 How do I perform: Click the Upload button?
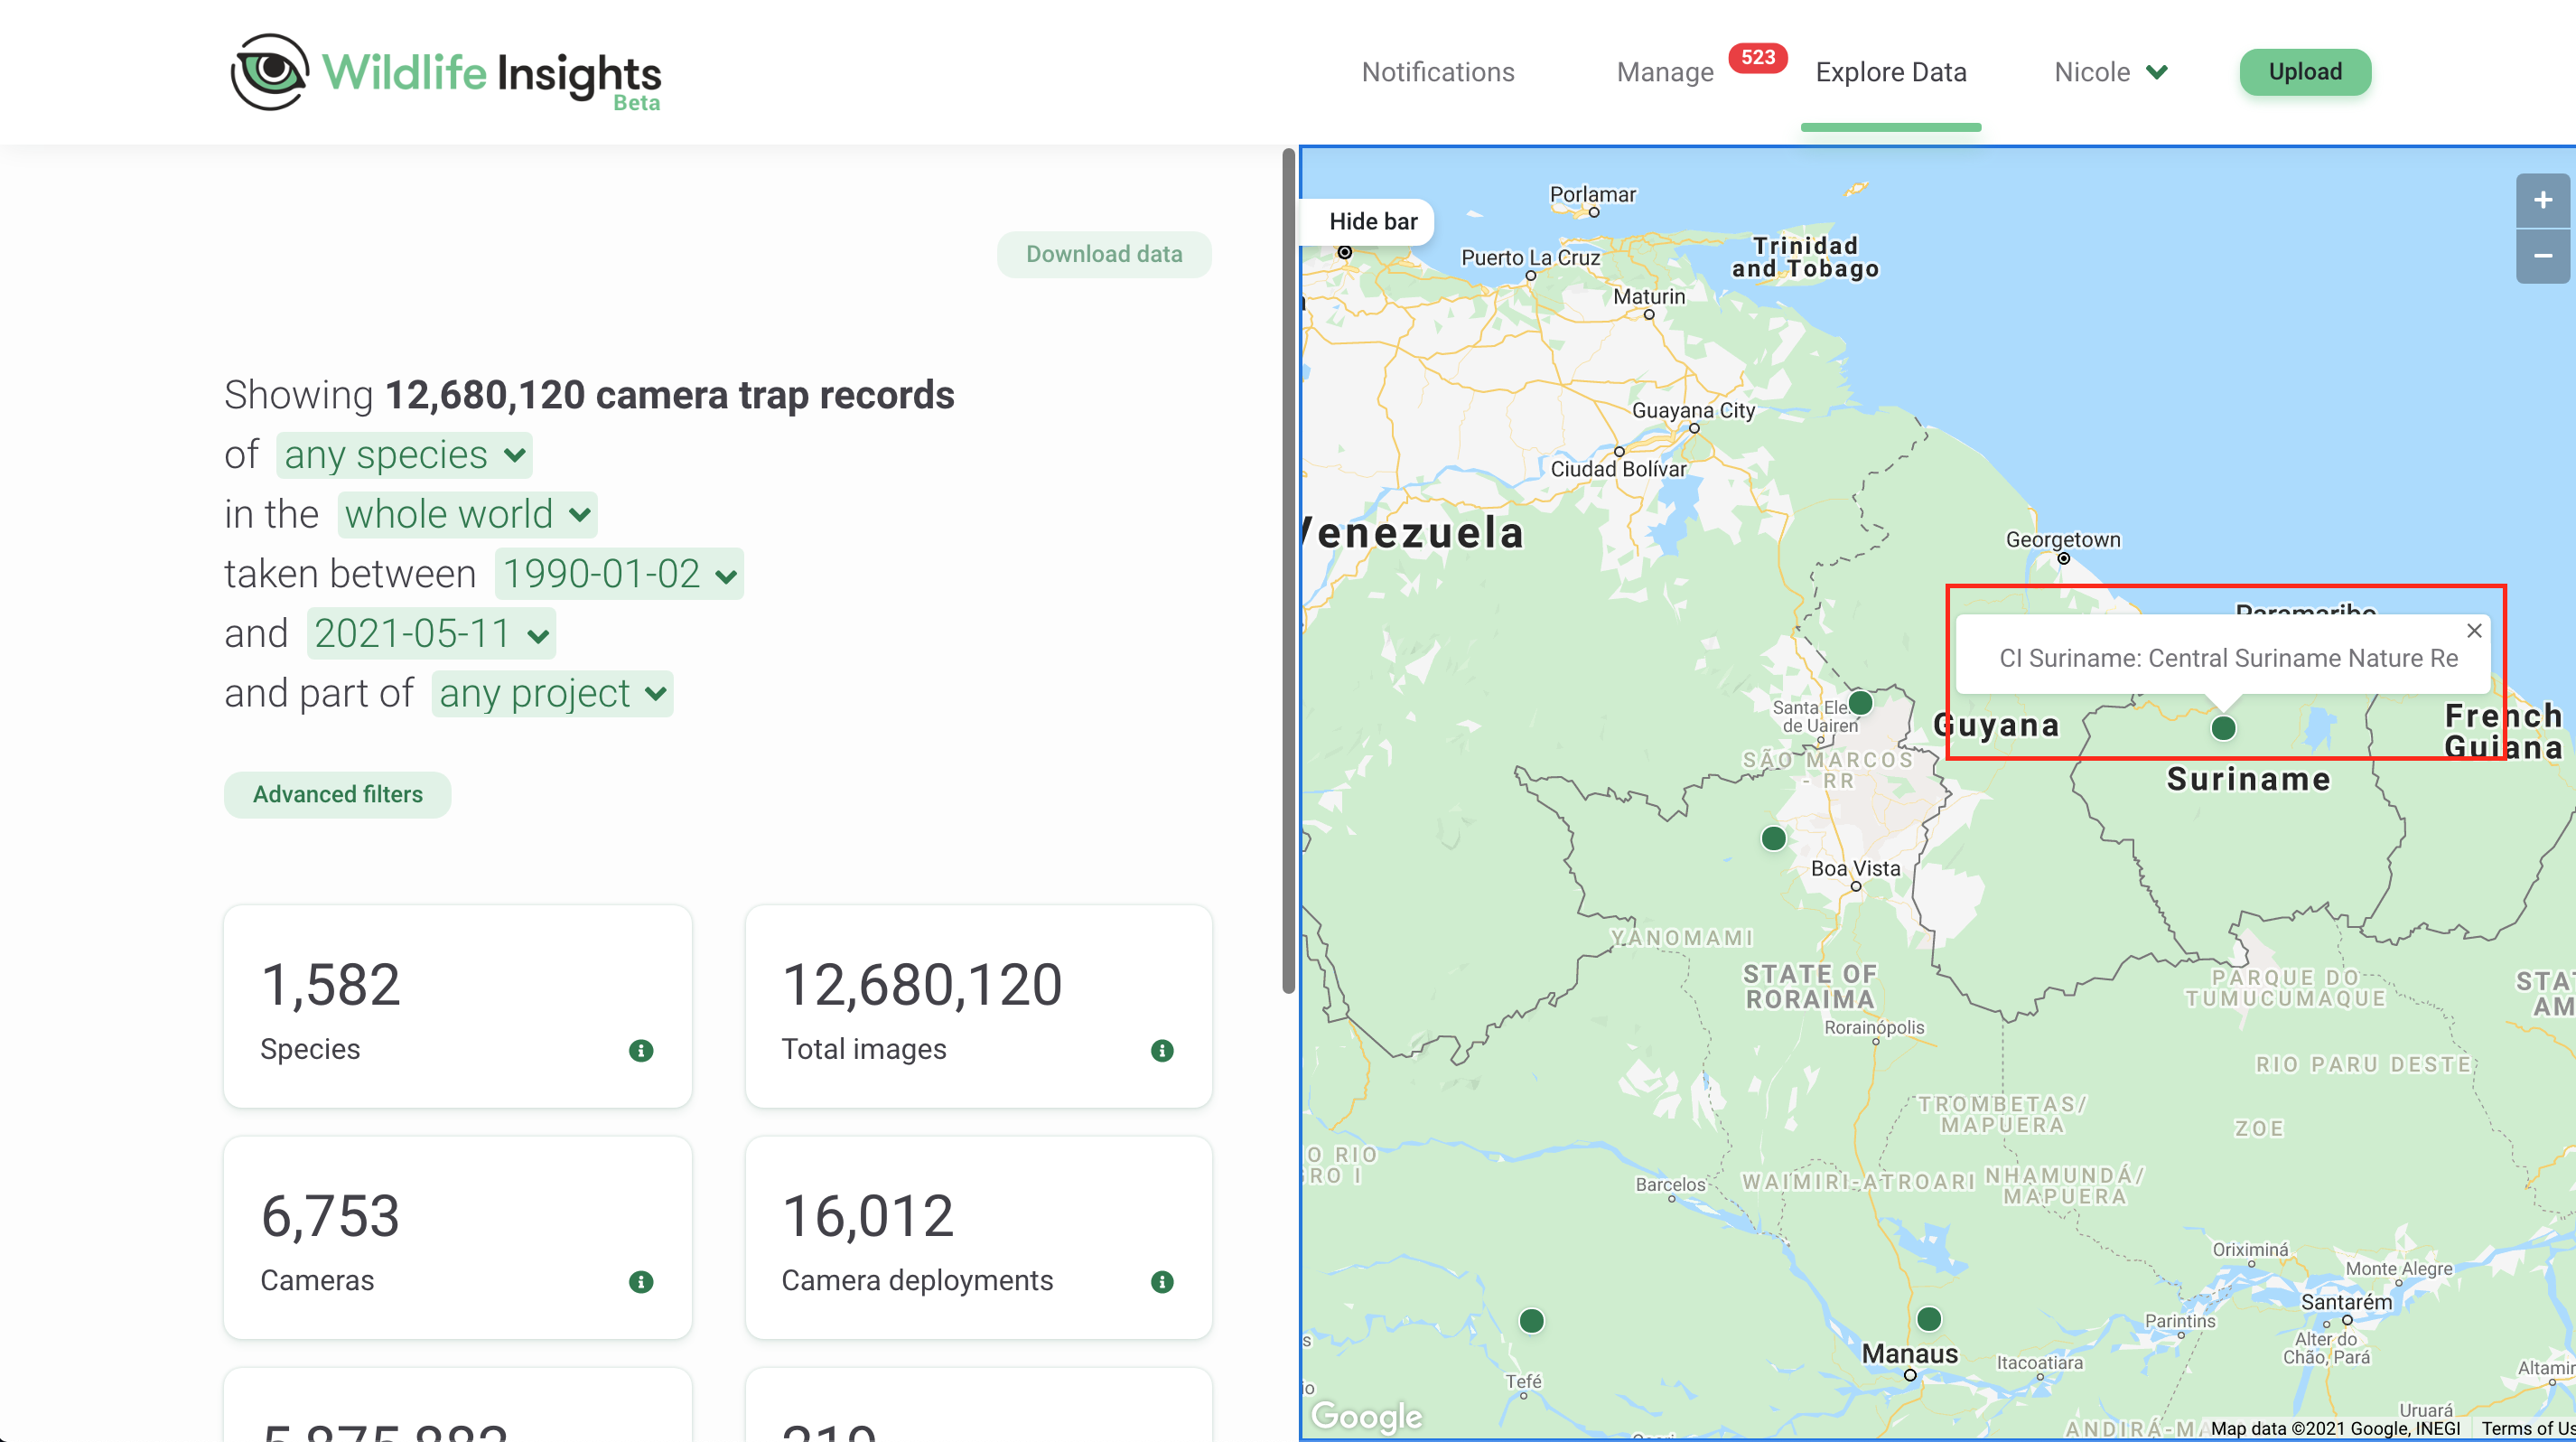2305,72
